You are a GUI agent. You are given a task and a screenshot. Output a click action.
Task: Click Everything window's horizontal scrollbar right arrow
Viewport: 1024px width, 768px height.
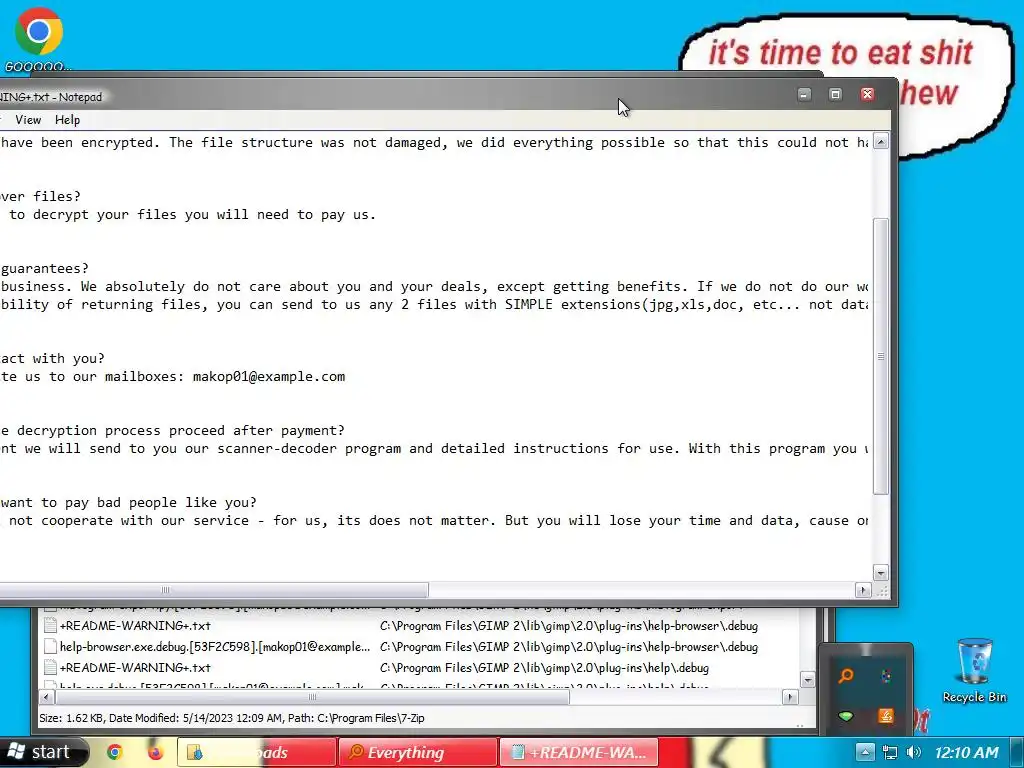point(790,697)
